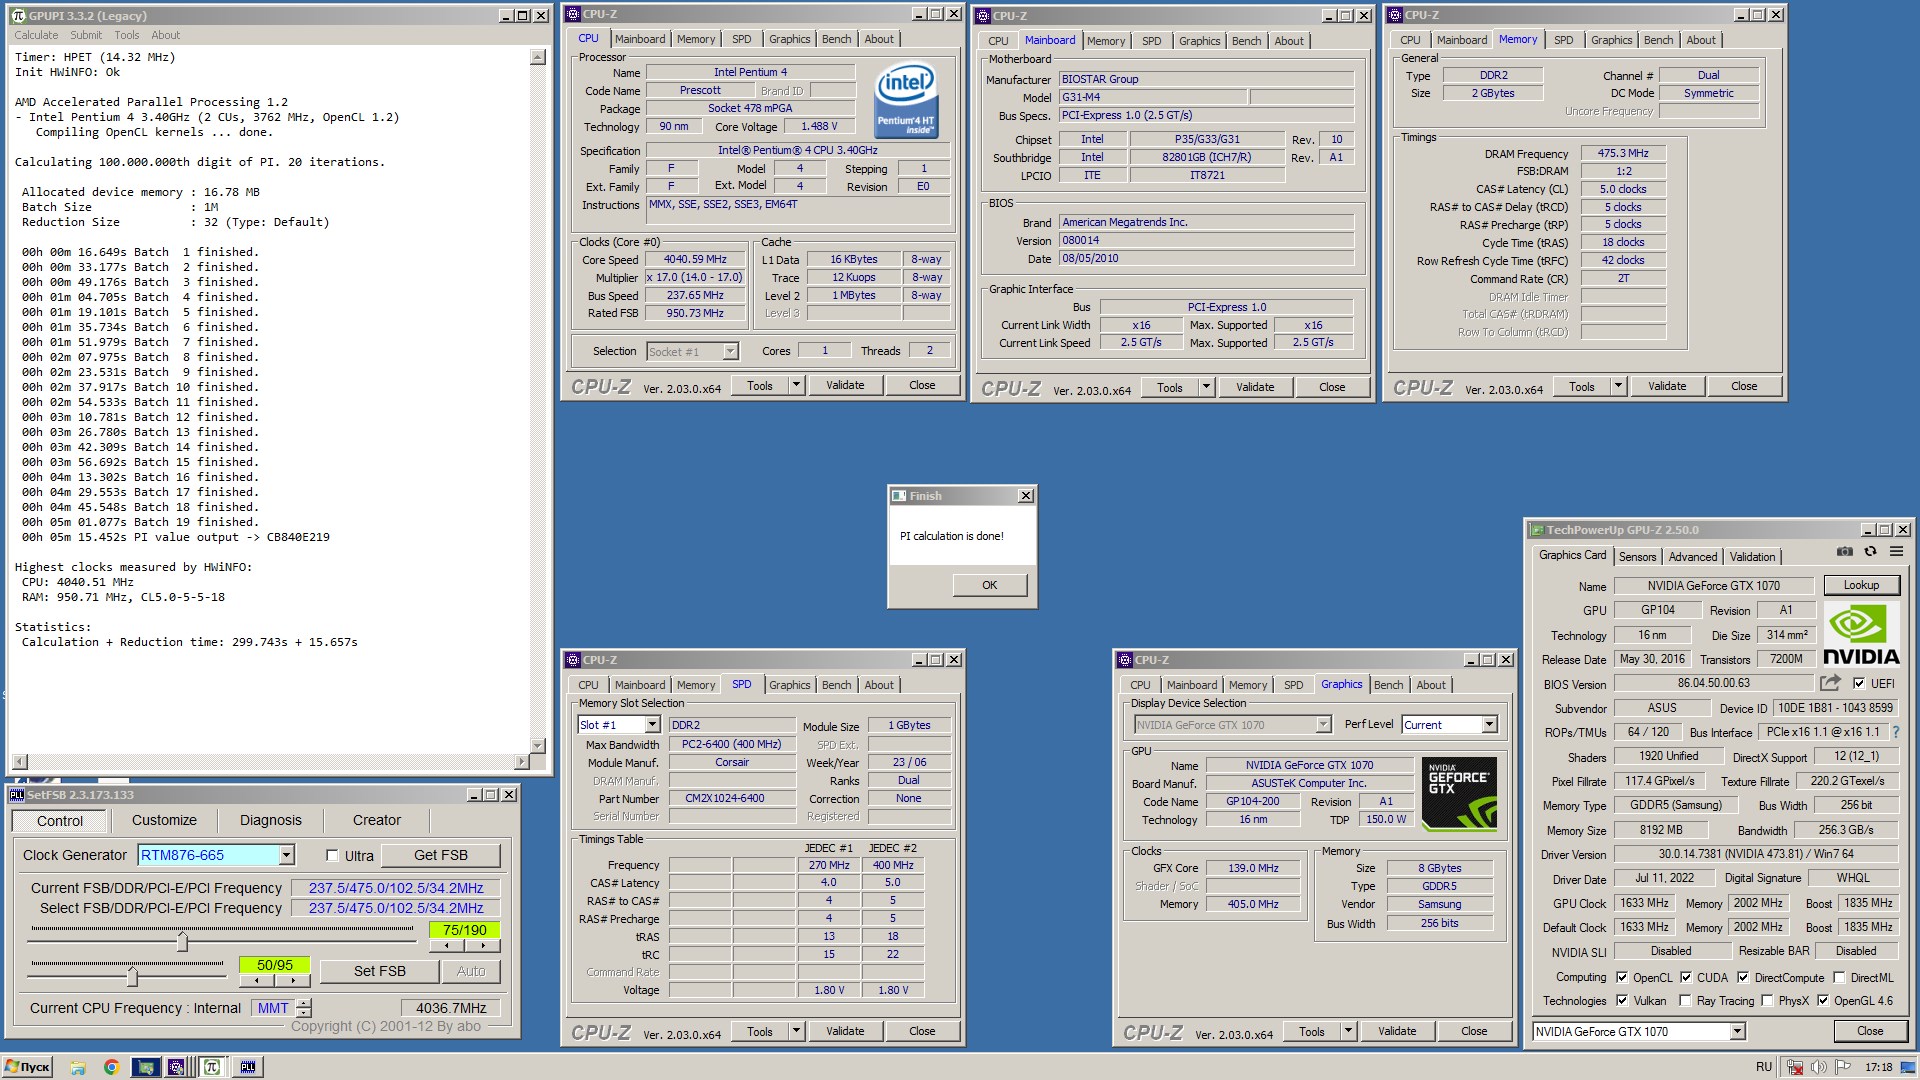Toggle UEFI checkbox in GPU-Z
This screenshot has width=1920, height=1080.
coord(1858,683)
